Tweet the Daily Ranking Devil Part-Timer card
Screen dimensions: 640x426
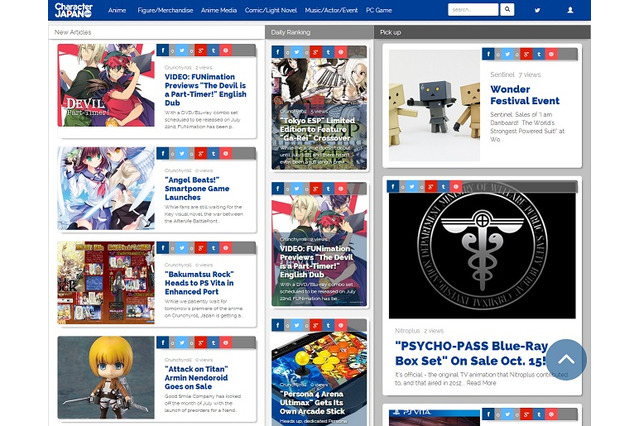coord(297,189)
